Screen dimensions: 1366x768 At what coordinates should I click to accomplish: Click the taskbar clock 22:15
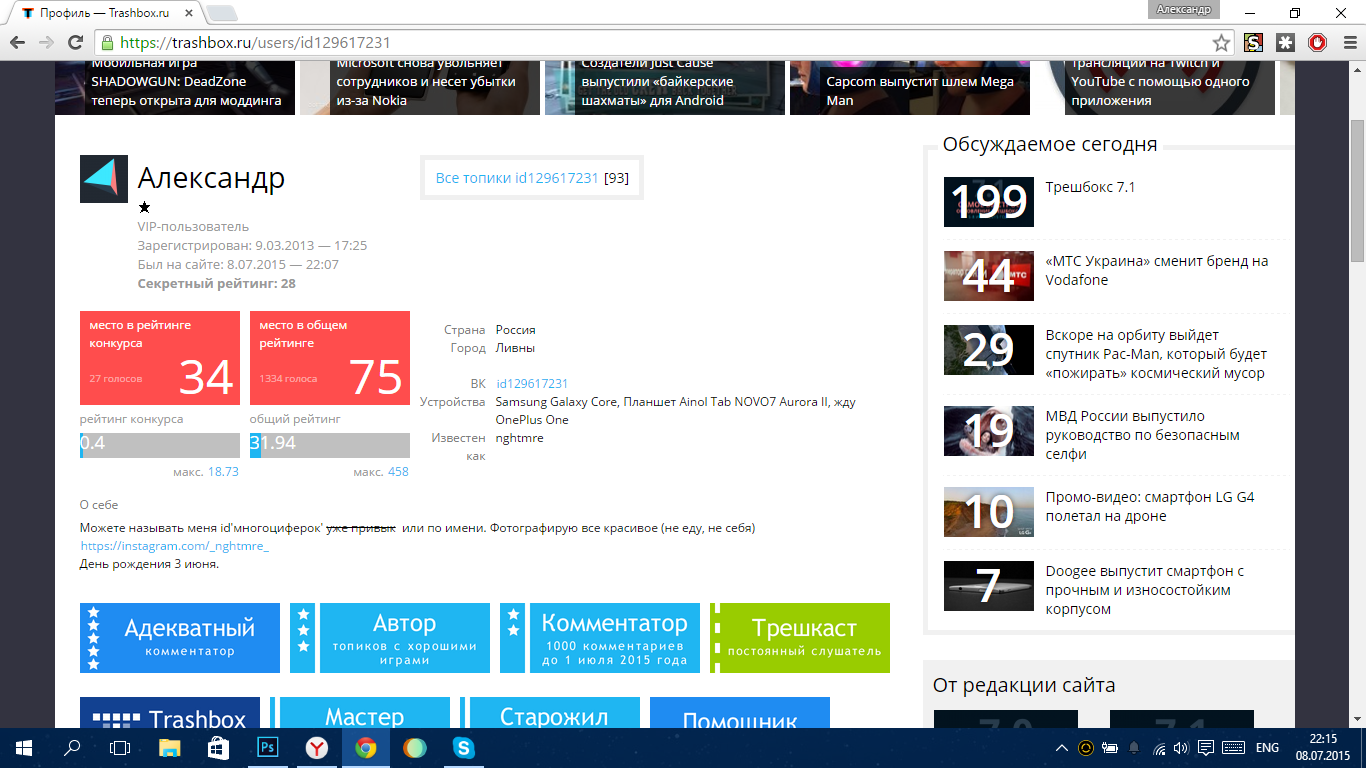click(1322, 748)
